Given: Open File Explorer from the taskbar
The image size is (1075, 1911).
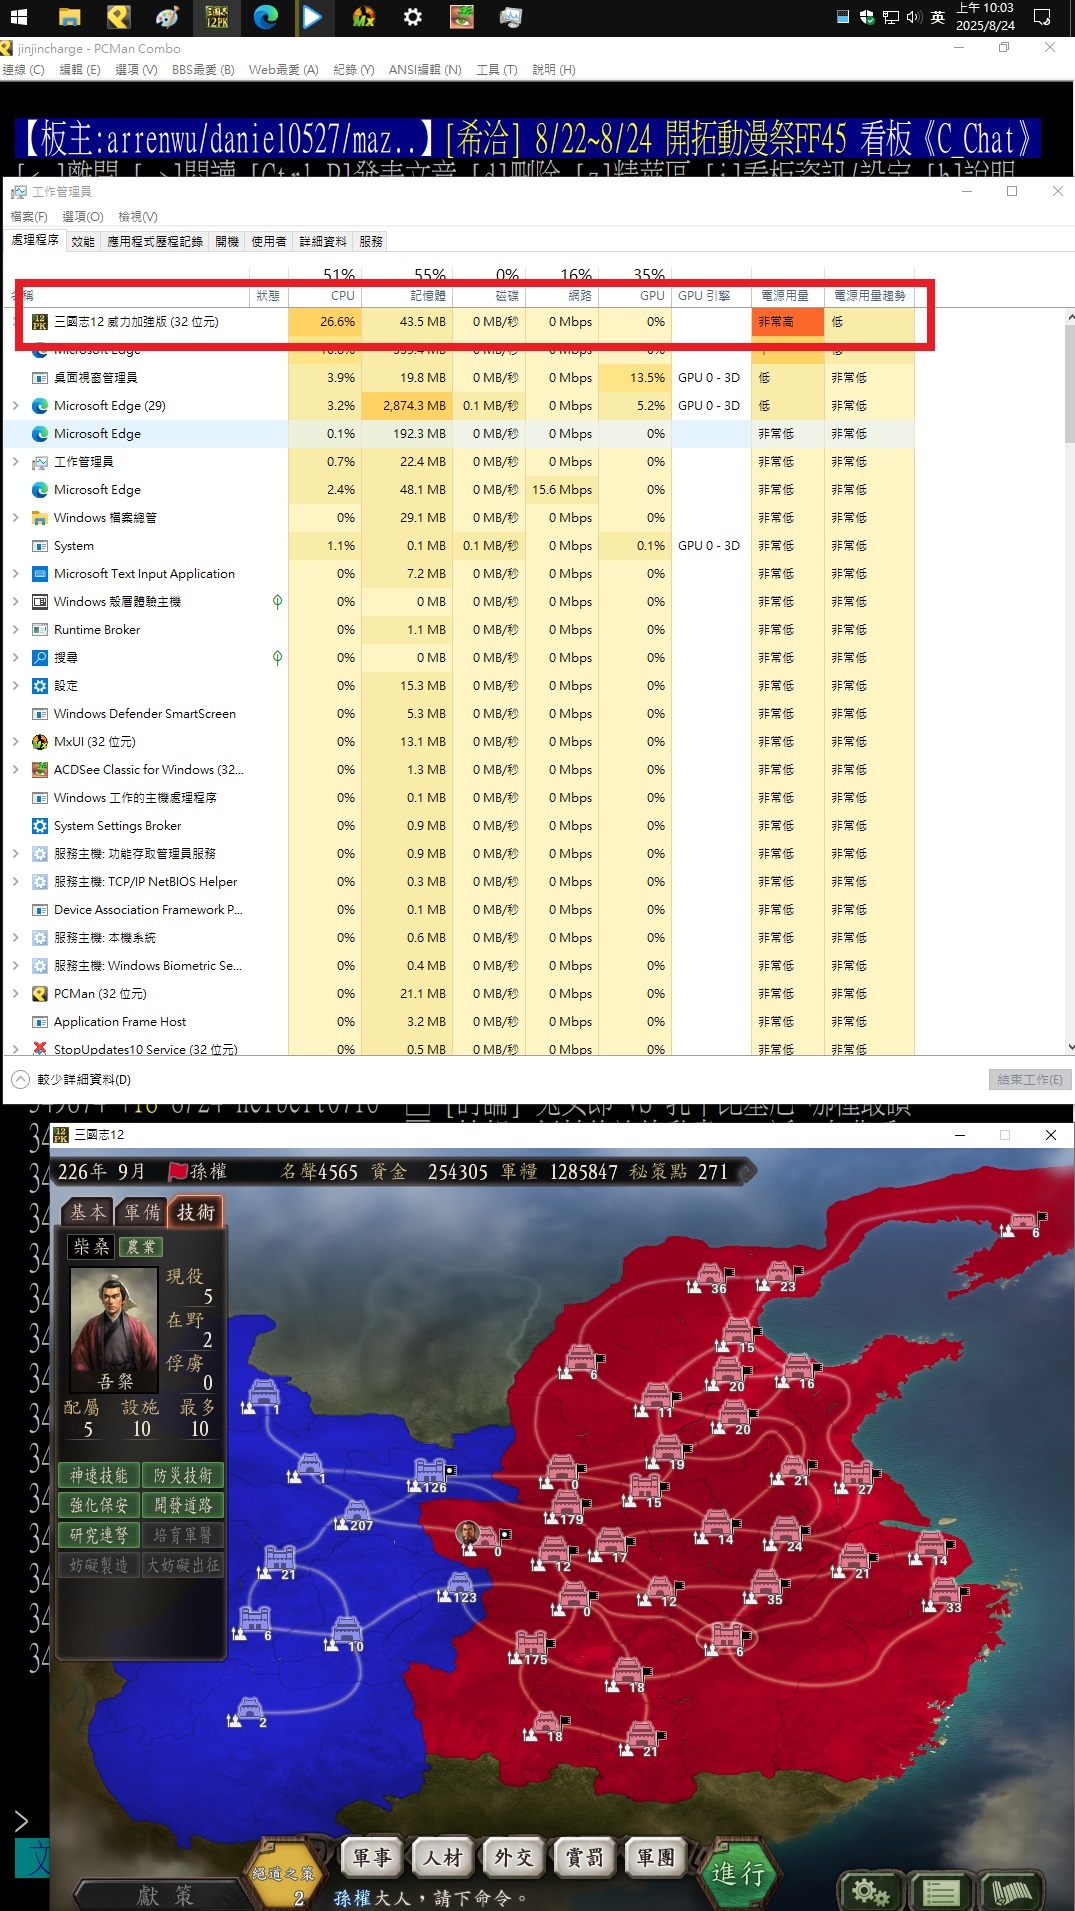Looking at the screenshot, I should click(69, 17).
